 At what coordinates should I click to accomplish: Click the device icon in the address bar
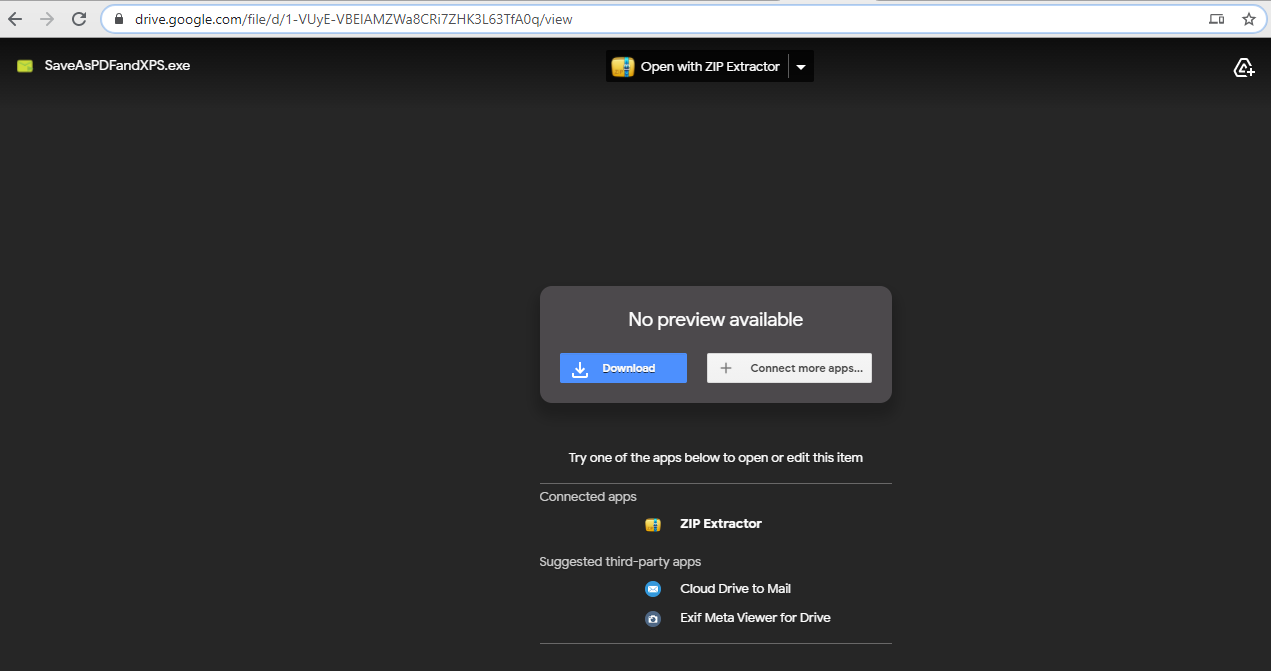[x=1216, y=19]
